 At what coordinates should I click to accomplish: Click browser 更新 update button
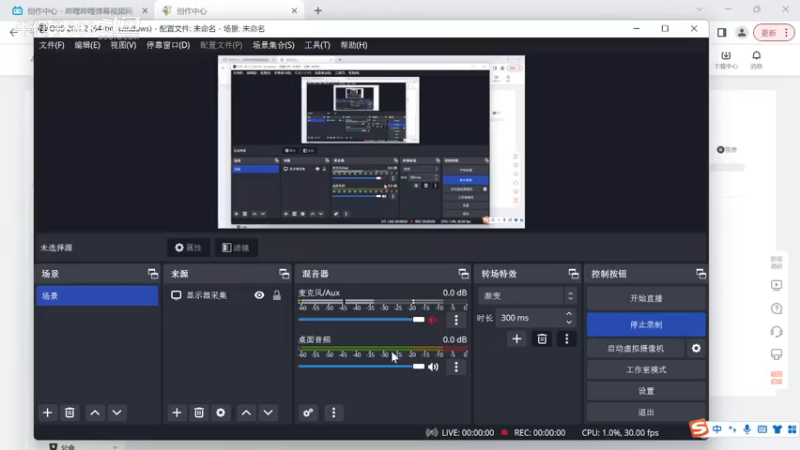(x=768, y=33)
